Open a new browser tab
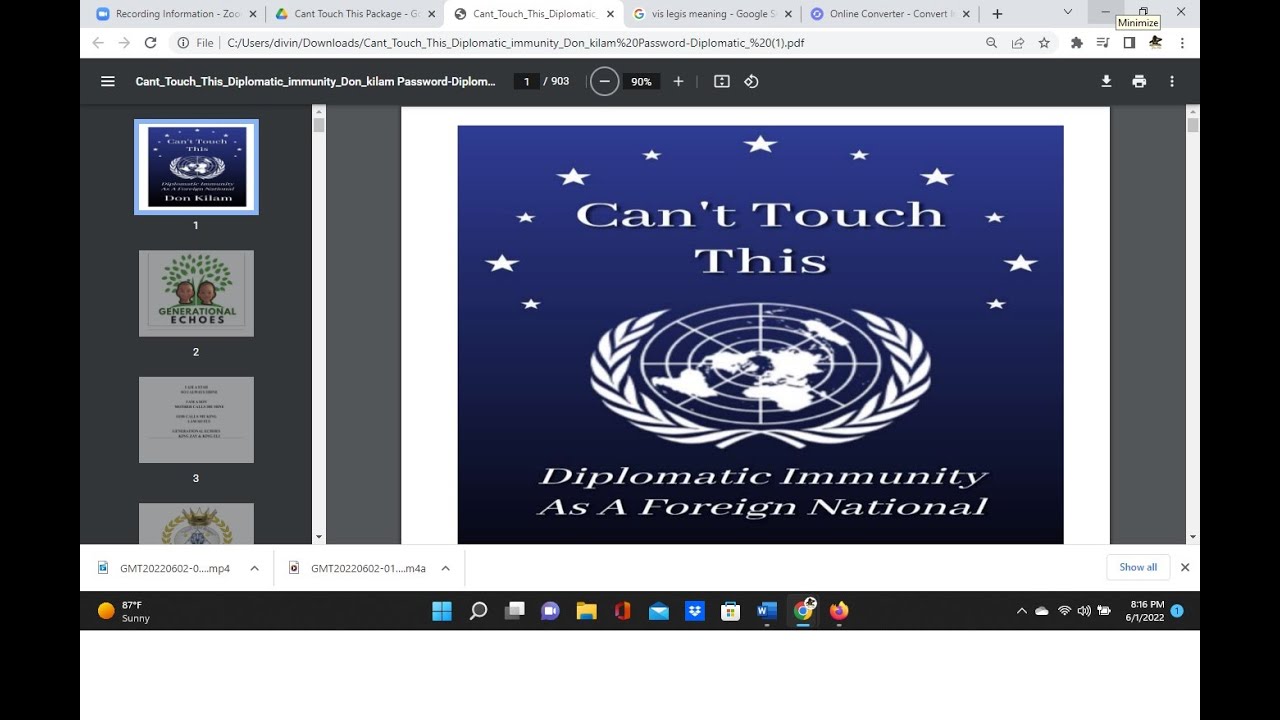 [x=997, y=14]
